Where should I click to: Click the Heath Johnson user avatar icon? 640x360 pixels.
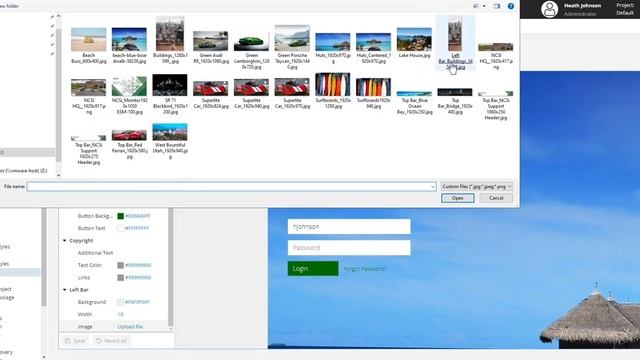(549, 9)
